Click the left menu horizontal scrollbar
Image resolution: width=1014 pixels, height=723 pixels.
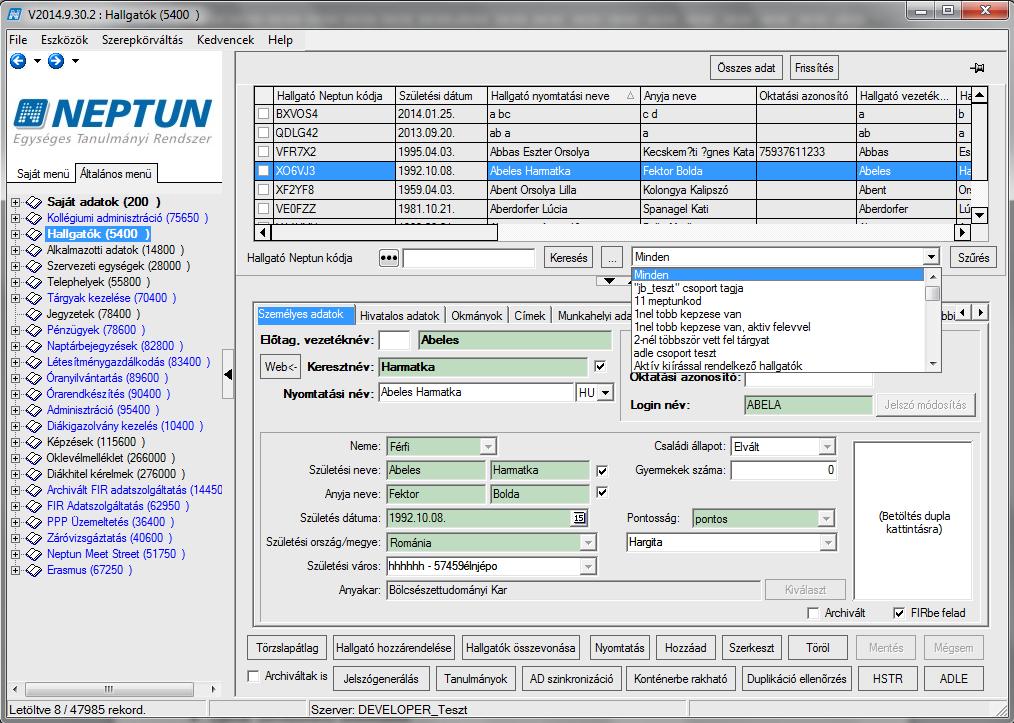click(x=110, y=689)
